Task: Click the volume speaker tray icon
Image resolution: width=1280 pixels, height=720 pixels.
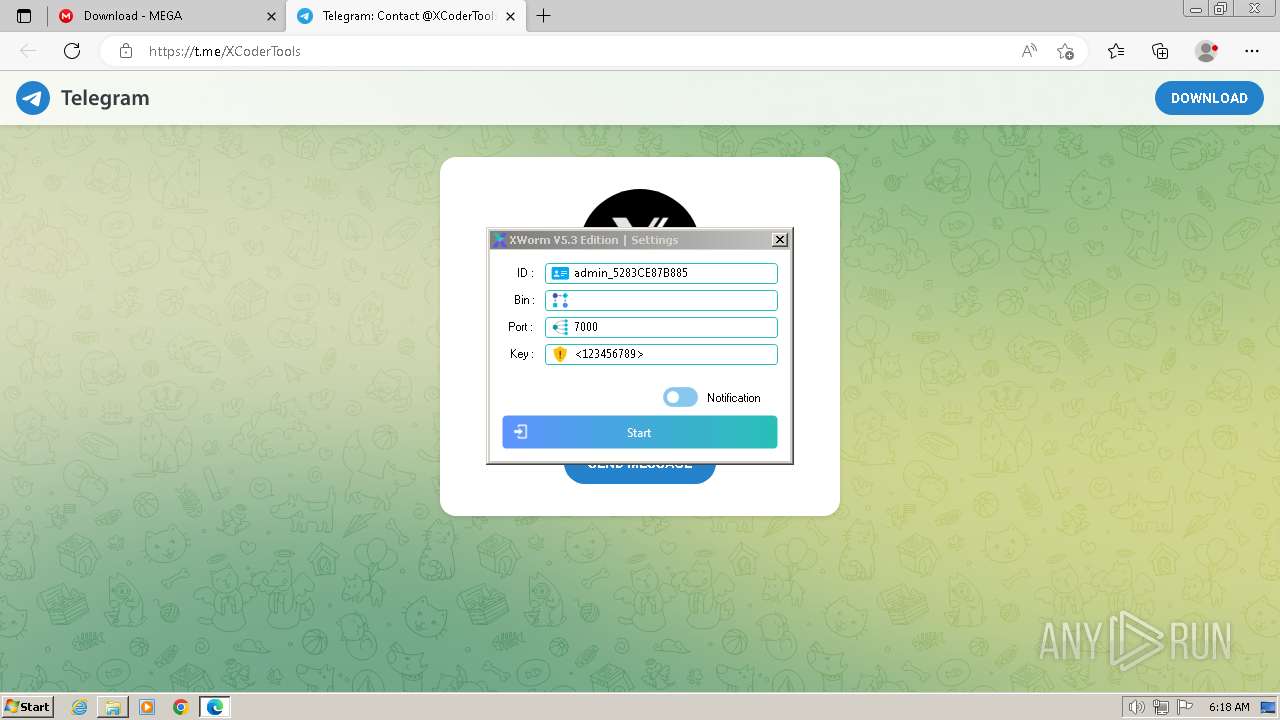Action: [x=1137, y=707]
